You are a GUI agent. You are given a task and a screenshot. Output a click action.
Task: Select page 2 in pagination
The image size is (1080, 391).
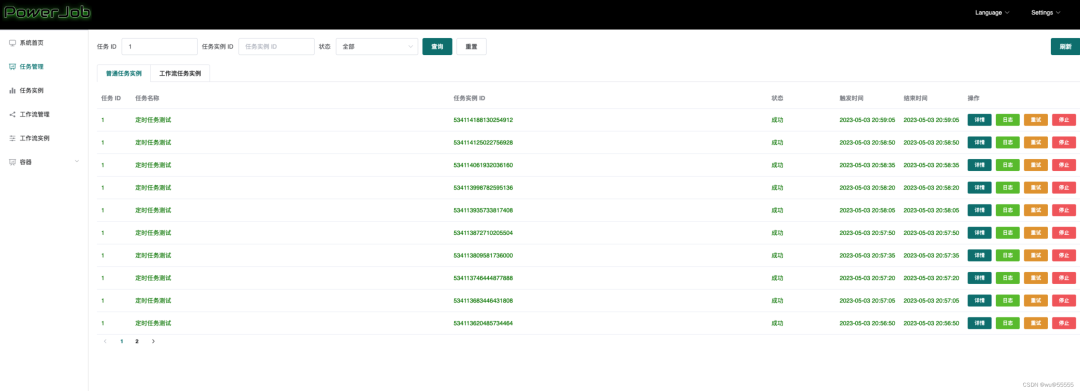(136, 341)
